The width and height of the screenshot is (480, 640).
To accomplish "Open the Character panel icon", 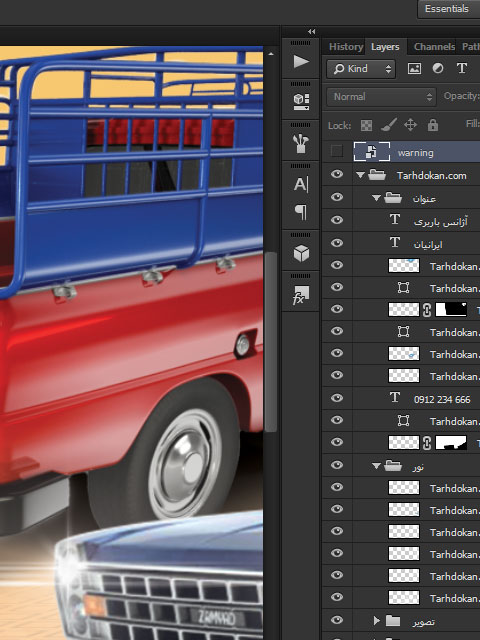I will (301, 184).
